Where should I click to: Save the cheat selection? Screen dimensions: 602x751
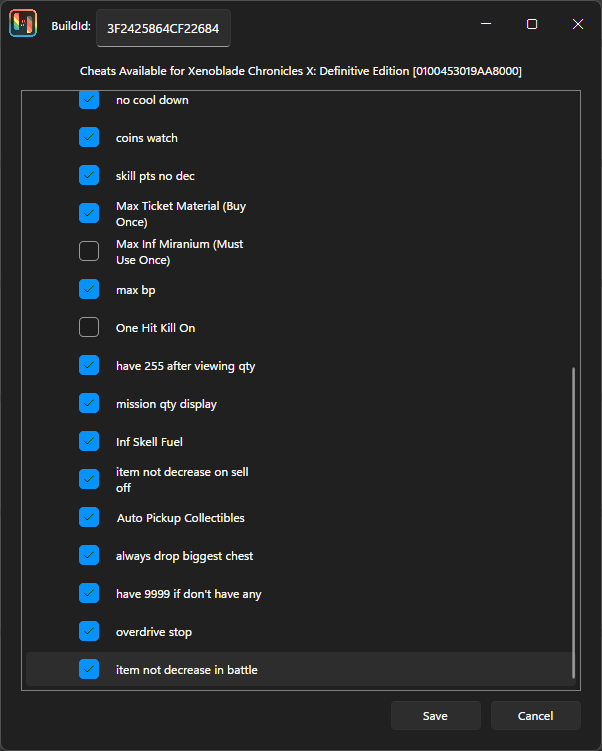point(435,716)
